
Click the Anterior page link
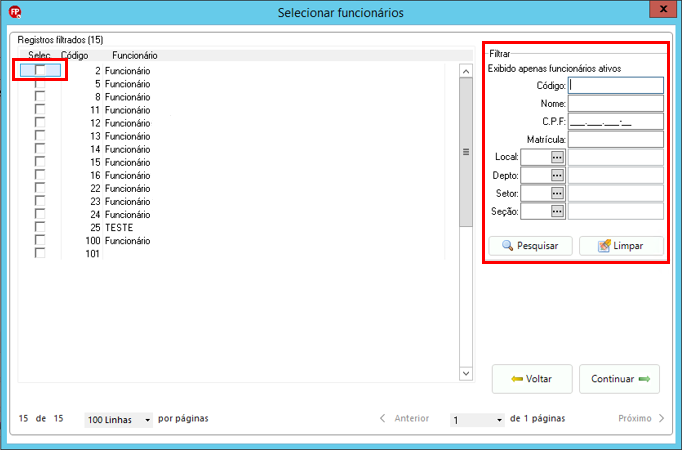pyautogui.click(x=411, y=418)
